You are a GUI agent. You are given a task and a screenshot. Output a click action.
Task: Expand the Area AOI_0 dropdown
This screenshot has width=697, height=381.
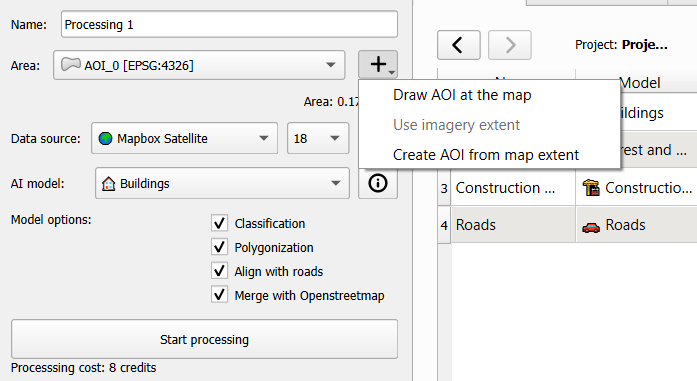(199, 65)
